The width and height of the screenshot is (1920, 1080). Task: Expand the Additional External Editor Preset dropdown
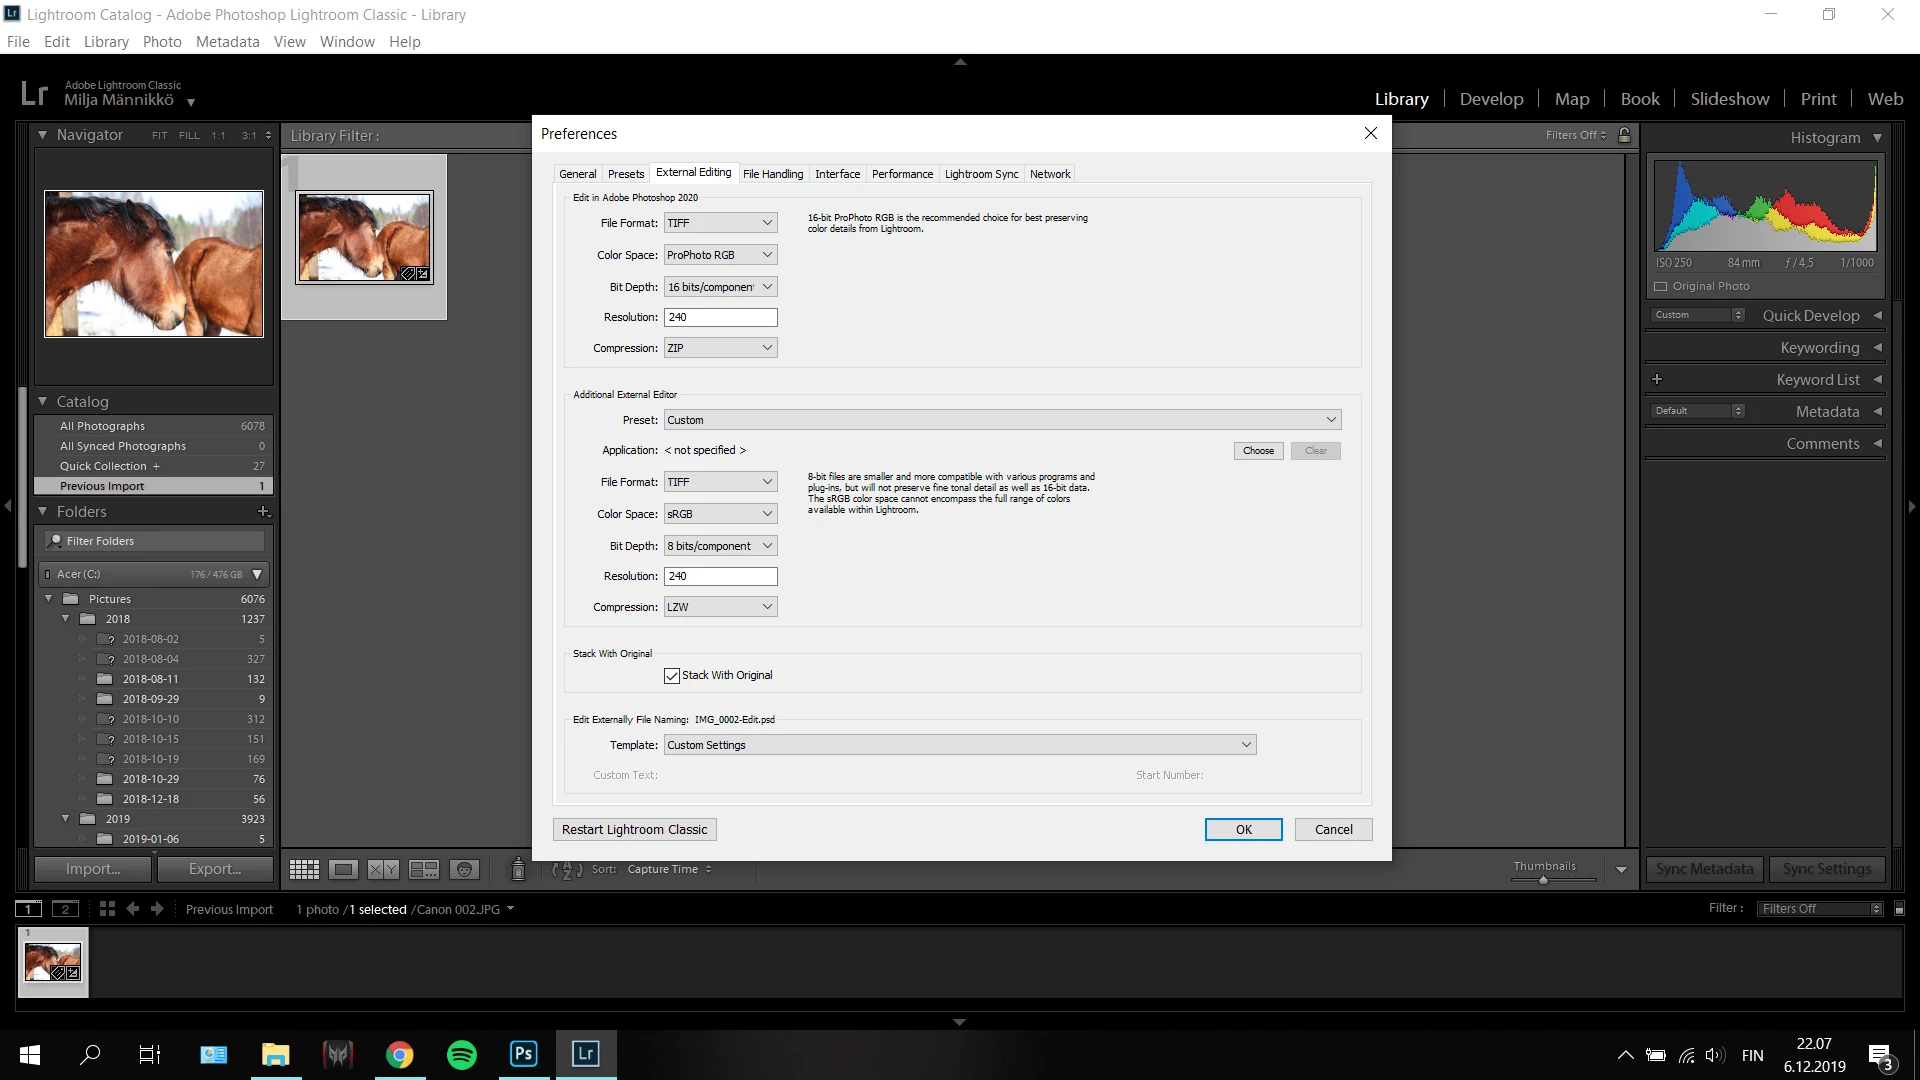click(1002, 420)
